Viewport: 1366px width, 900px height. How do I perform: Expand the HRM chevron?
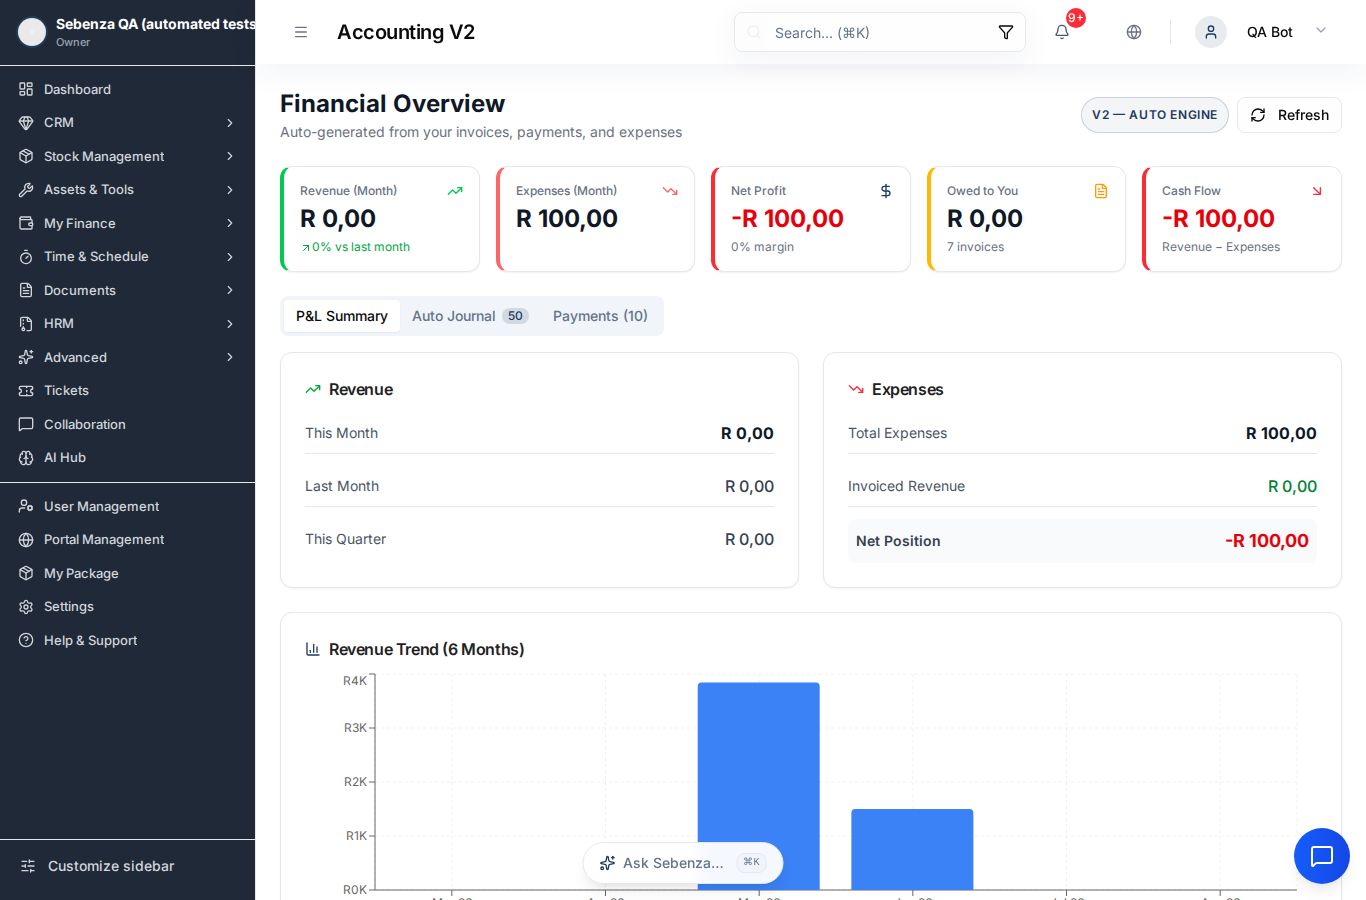[x=230, y=323]
